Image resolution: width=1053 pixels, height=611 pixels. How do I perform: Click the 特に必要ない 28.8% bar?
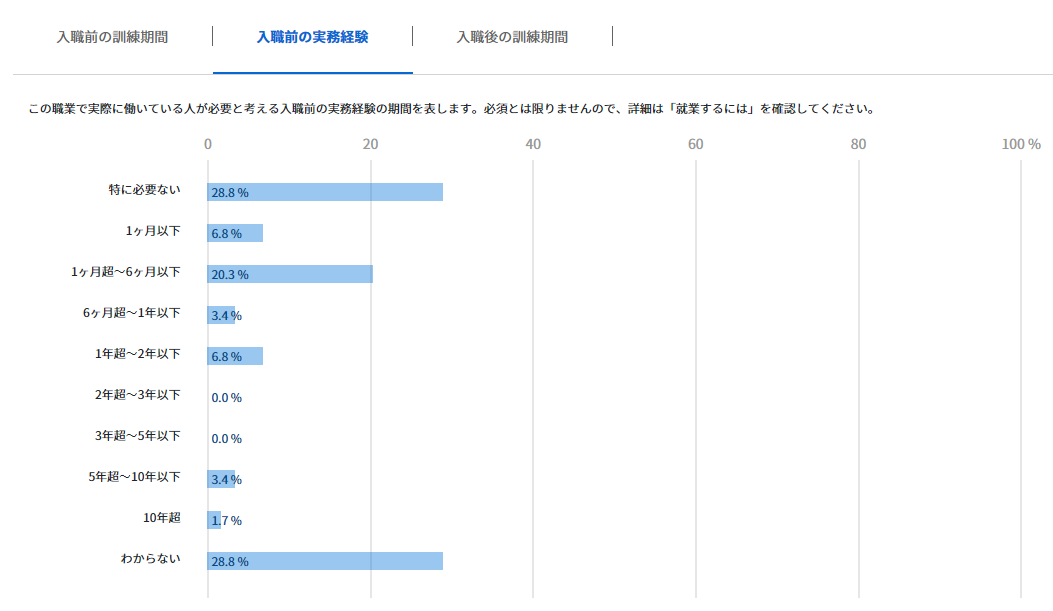325,192
